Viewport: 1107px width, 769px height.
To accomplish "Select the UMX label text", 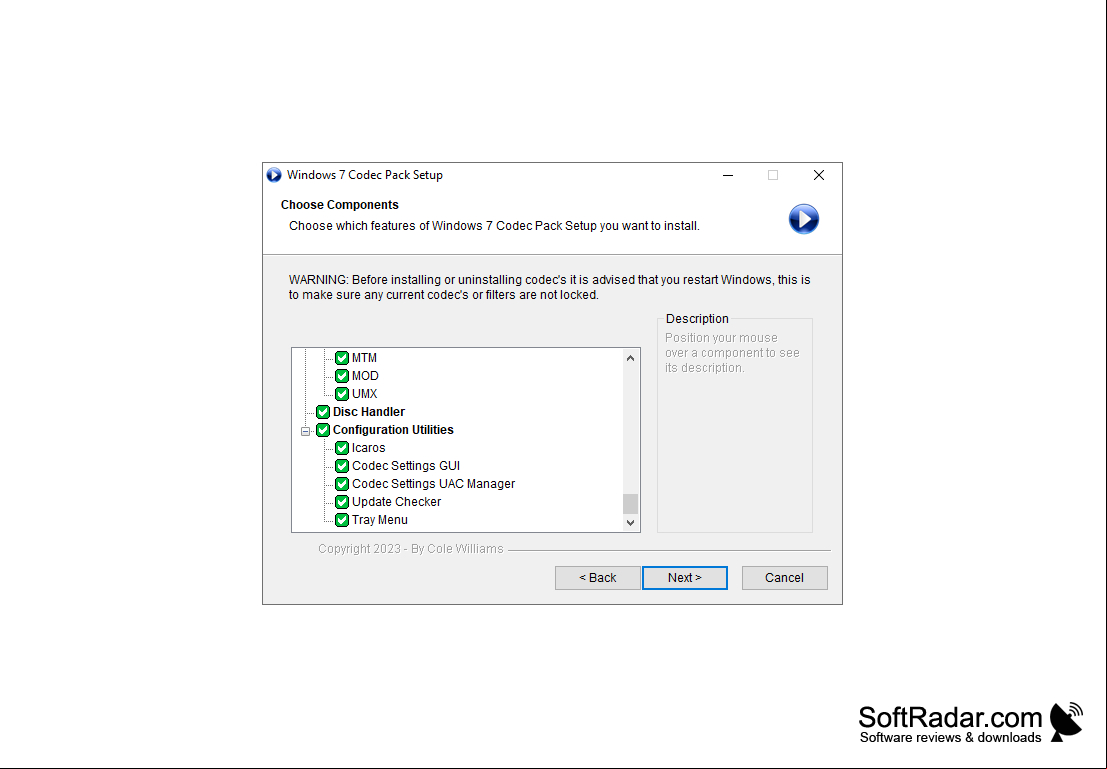I will 364,394.
